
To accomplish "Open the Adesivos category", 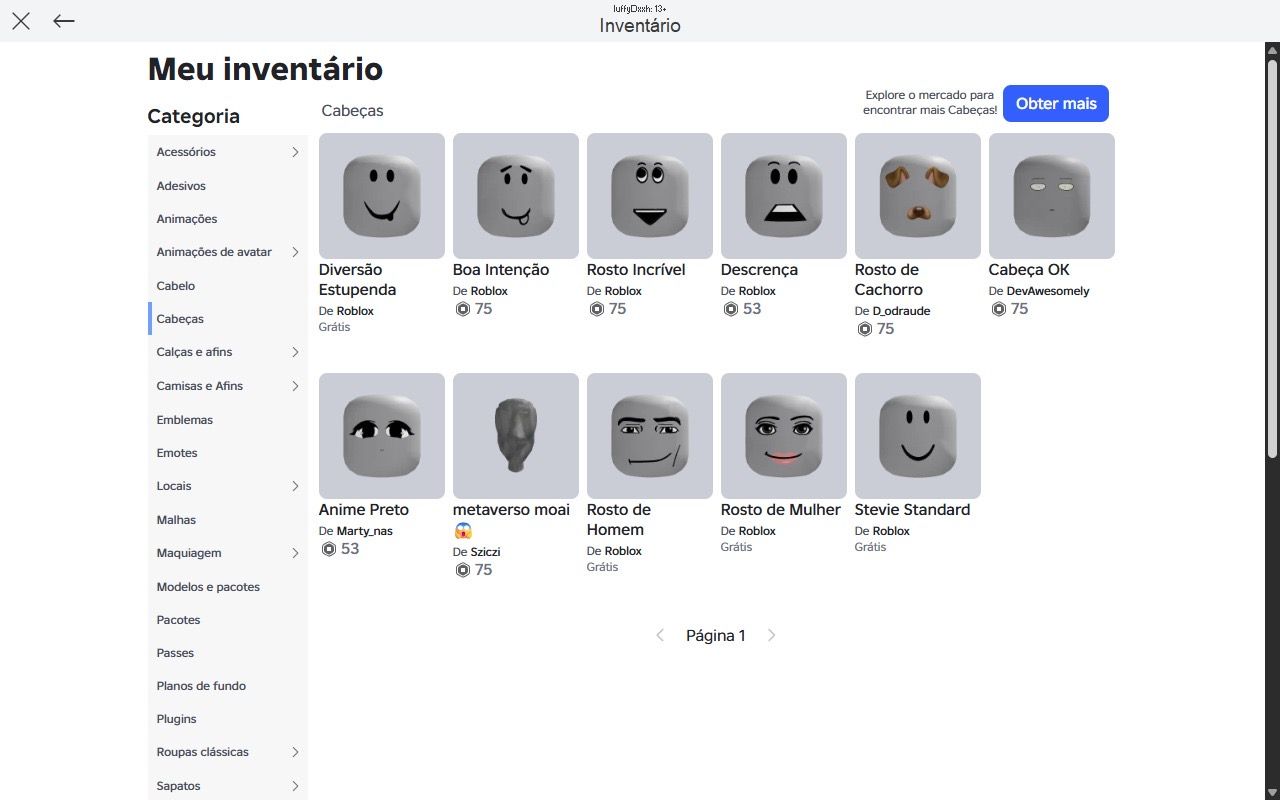I will click(x=228, y=186).
